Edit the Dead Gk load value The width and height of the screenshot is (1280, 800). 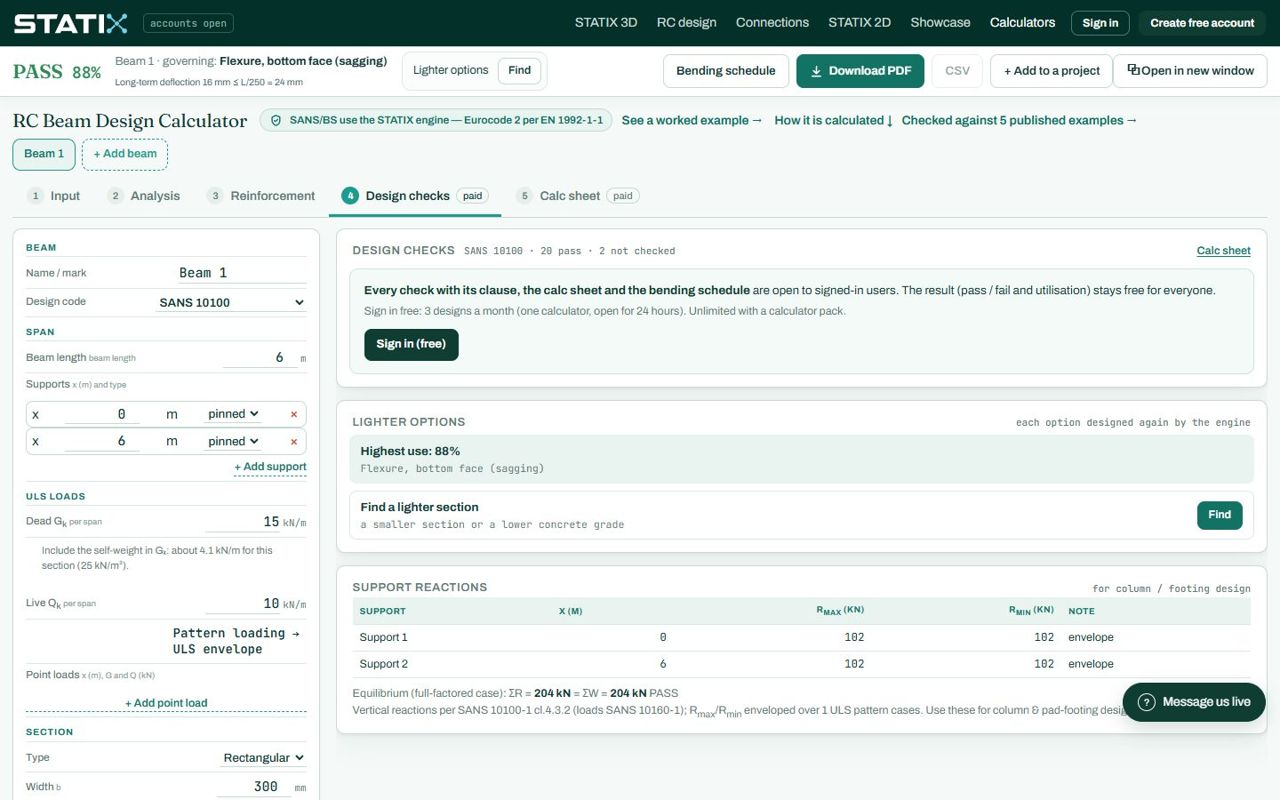pyautogui.click(x=244, y=521)
